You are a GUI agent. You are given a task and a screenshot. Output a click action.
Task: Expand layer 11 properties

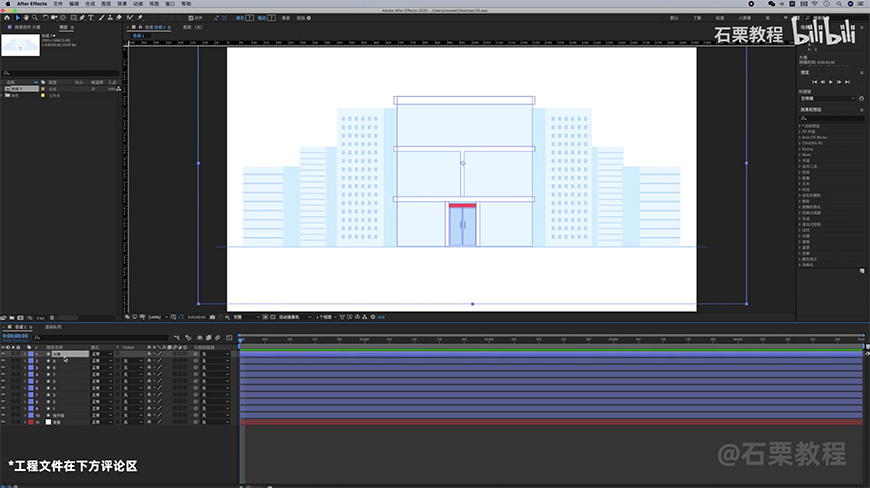tap(25, 422)
